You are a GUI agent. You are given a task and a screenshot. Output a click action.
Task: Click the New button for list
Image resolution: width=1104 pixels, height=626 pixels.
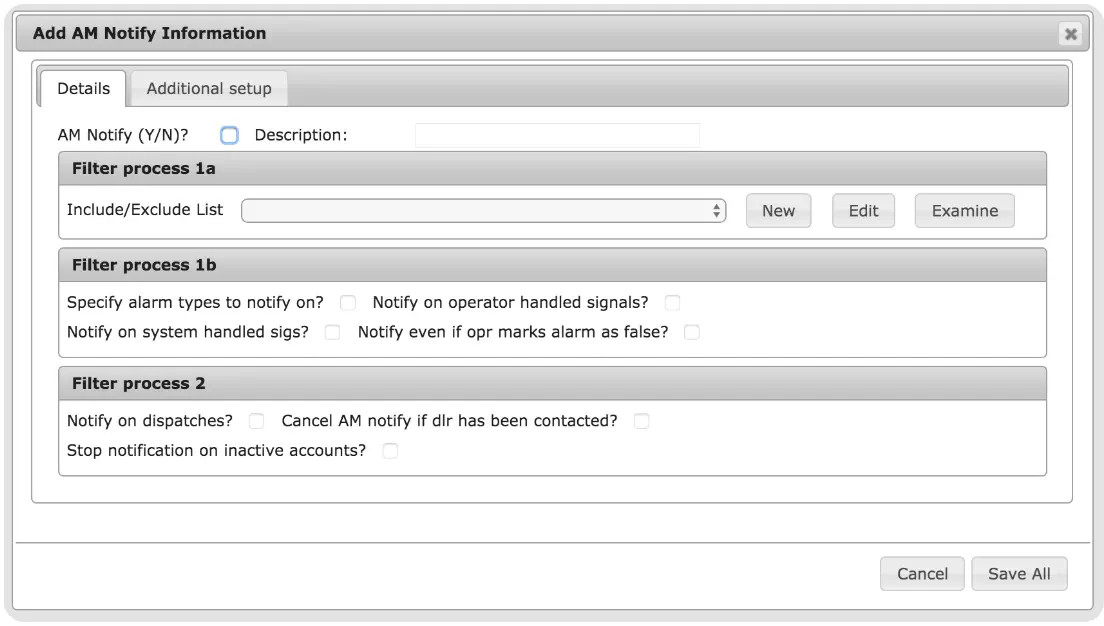[779, 211]
